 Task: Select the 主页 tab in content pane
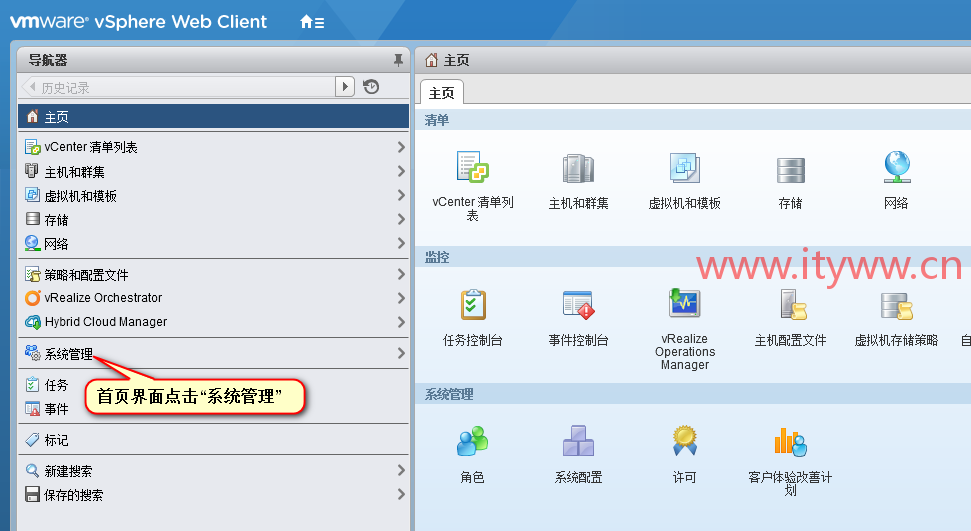442,92
